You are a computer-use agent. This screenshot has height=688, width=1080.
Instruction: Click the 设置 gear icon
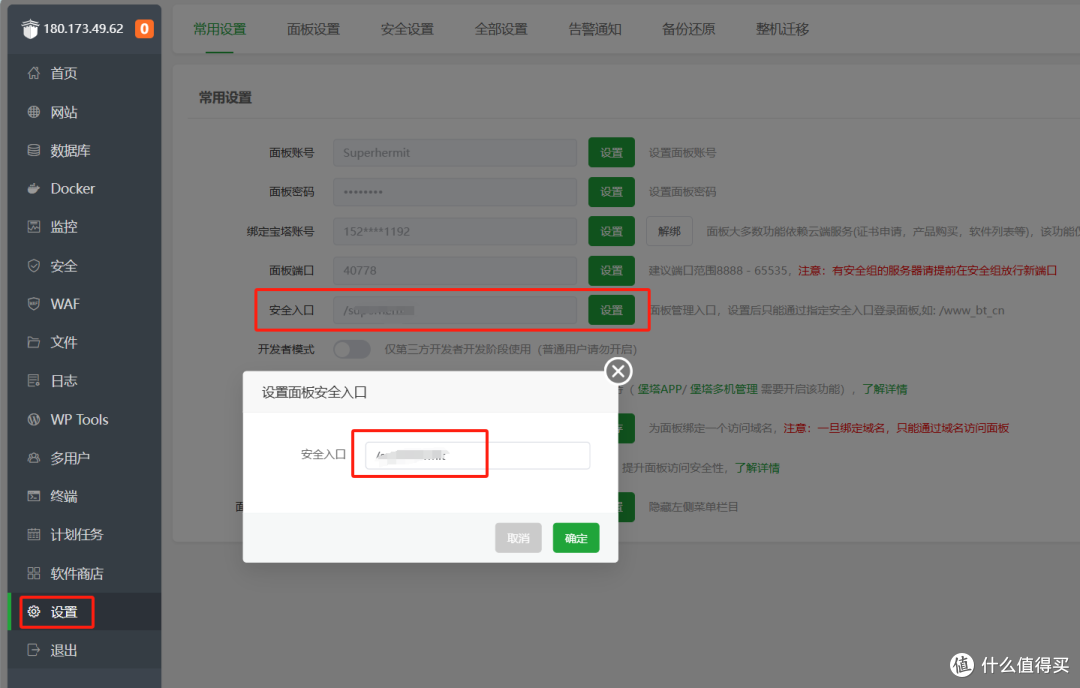(x=34, y=612)
